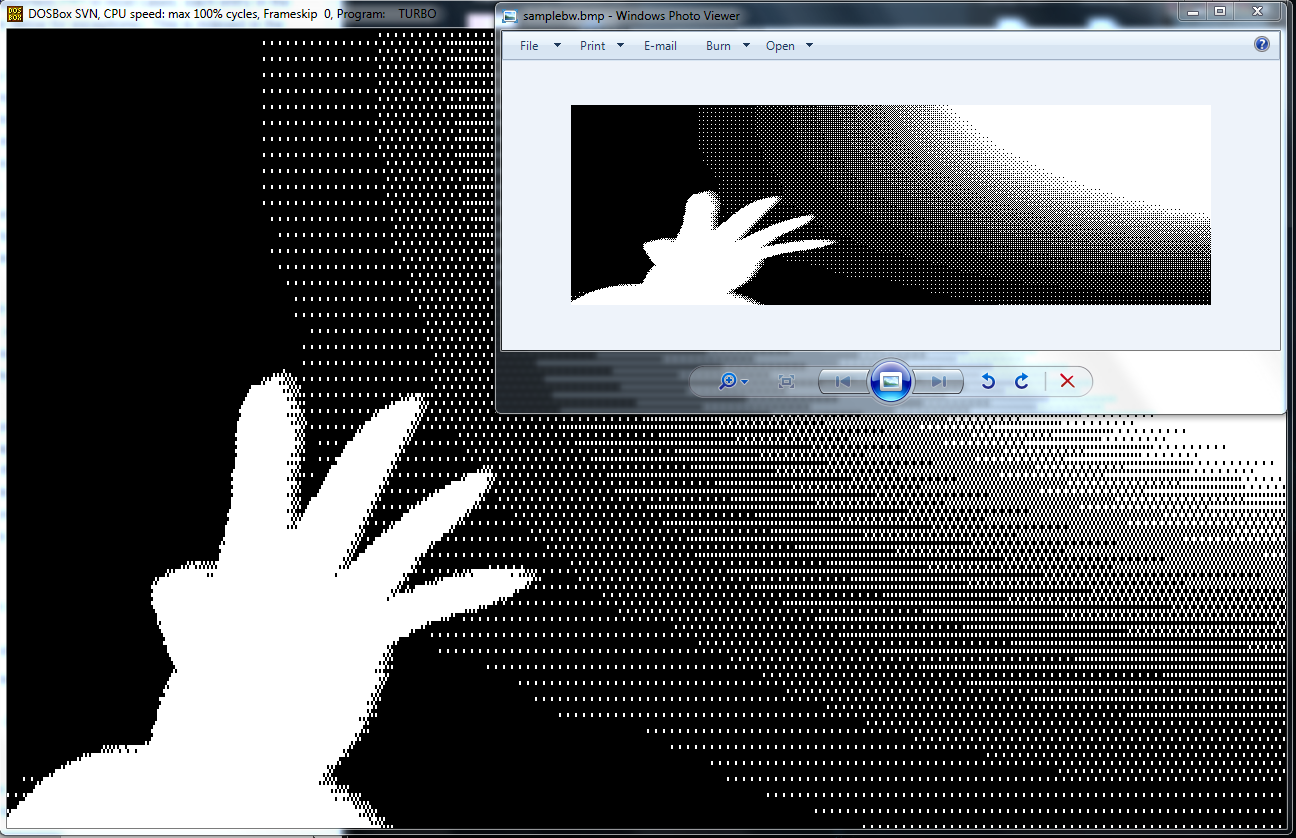The width and height of the screenshot is (1296, 838).
Task: Expand the Burn dropdown arrow
Action: tap(746, 46)
